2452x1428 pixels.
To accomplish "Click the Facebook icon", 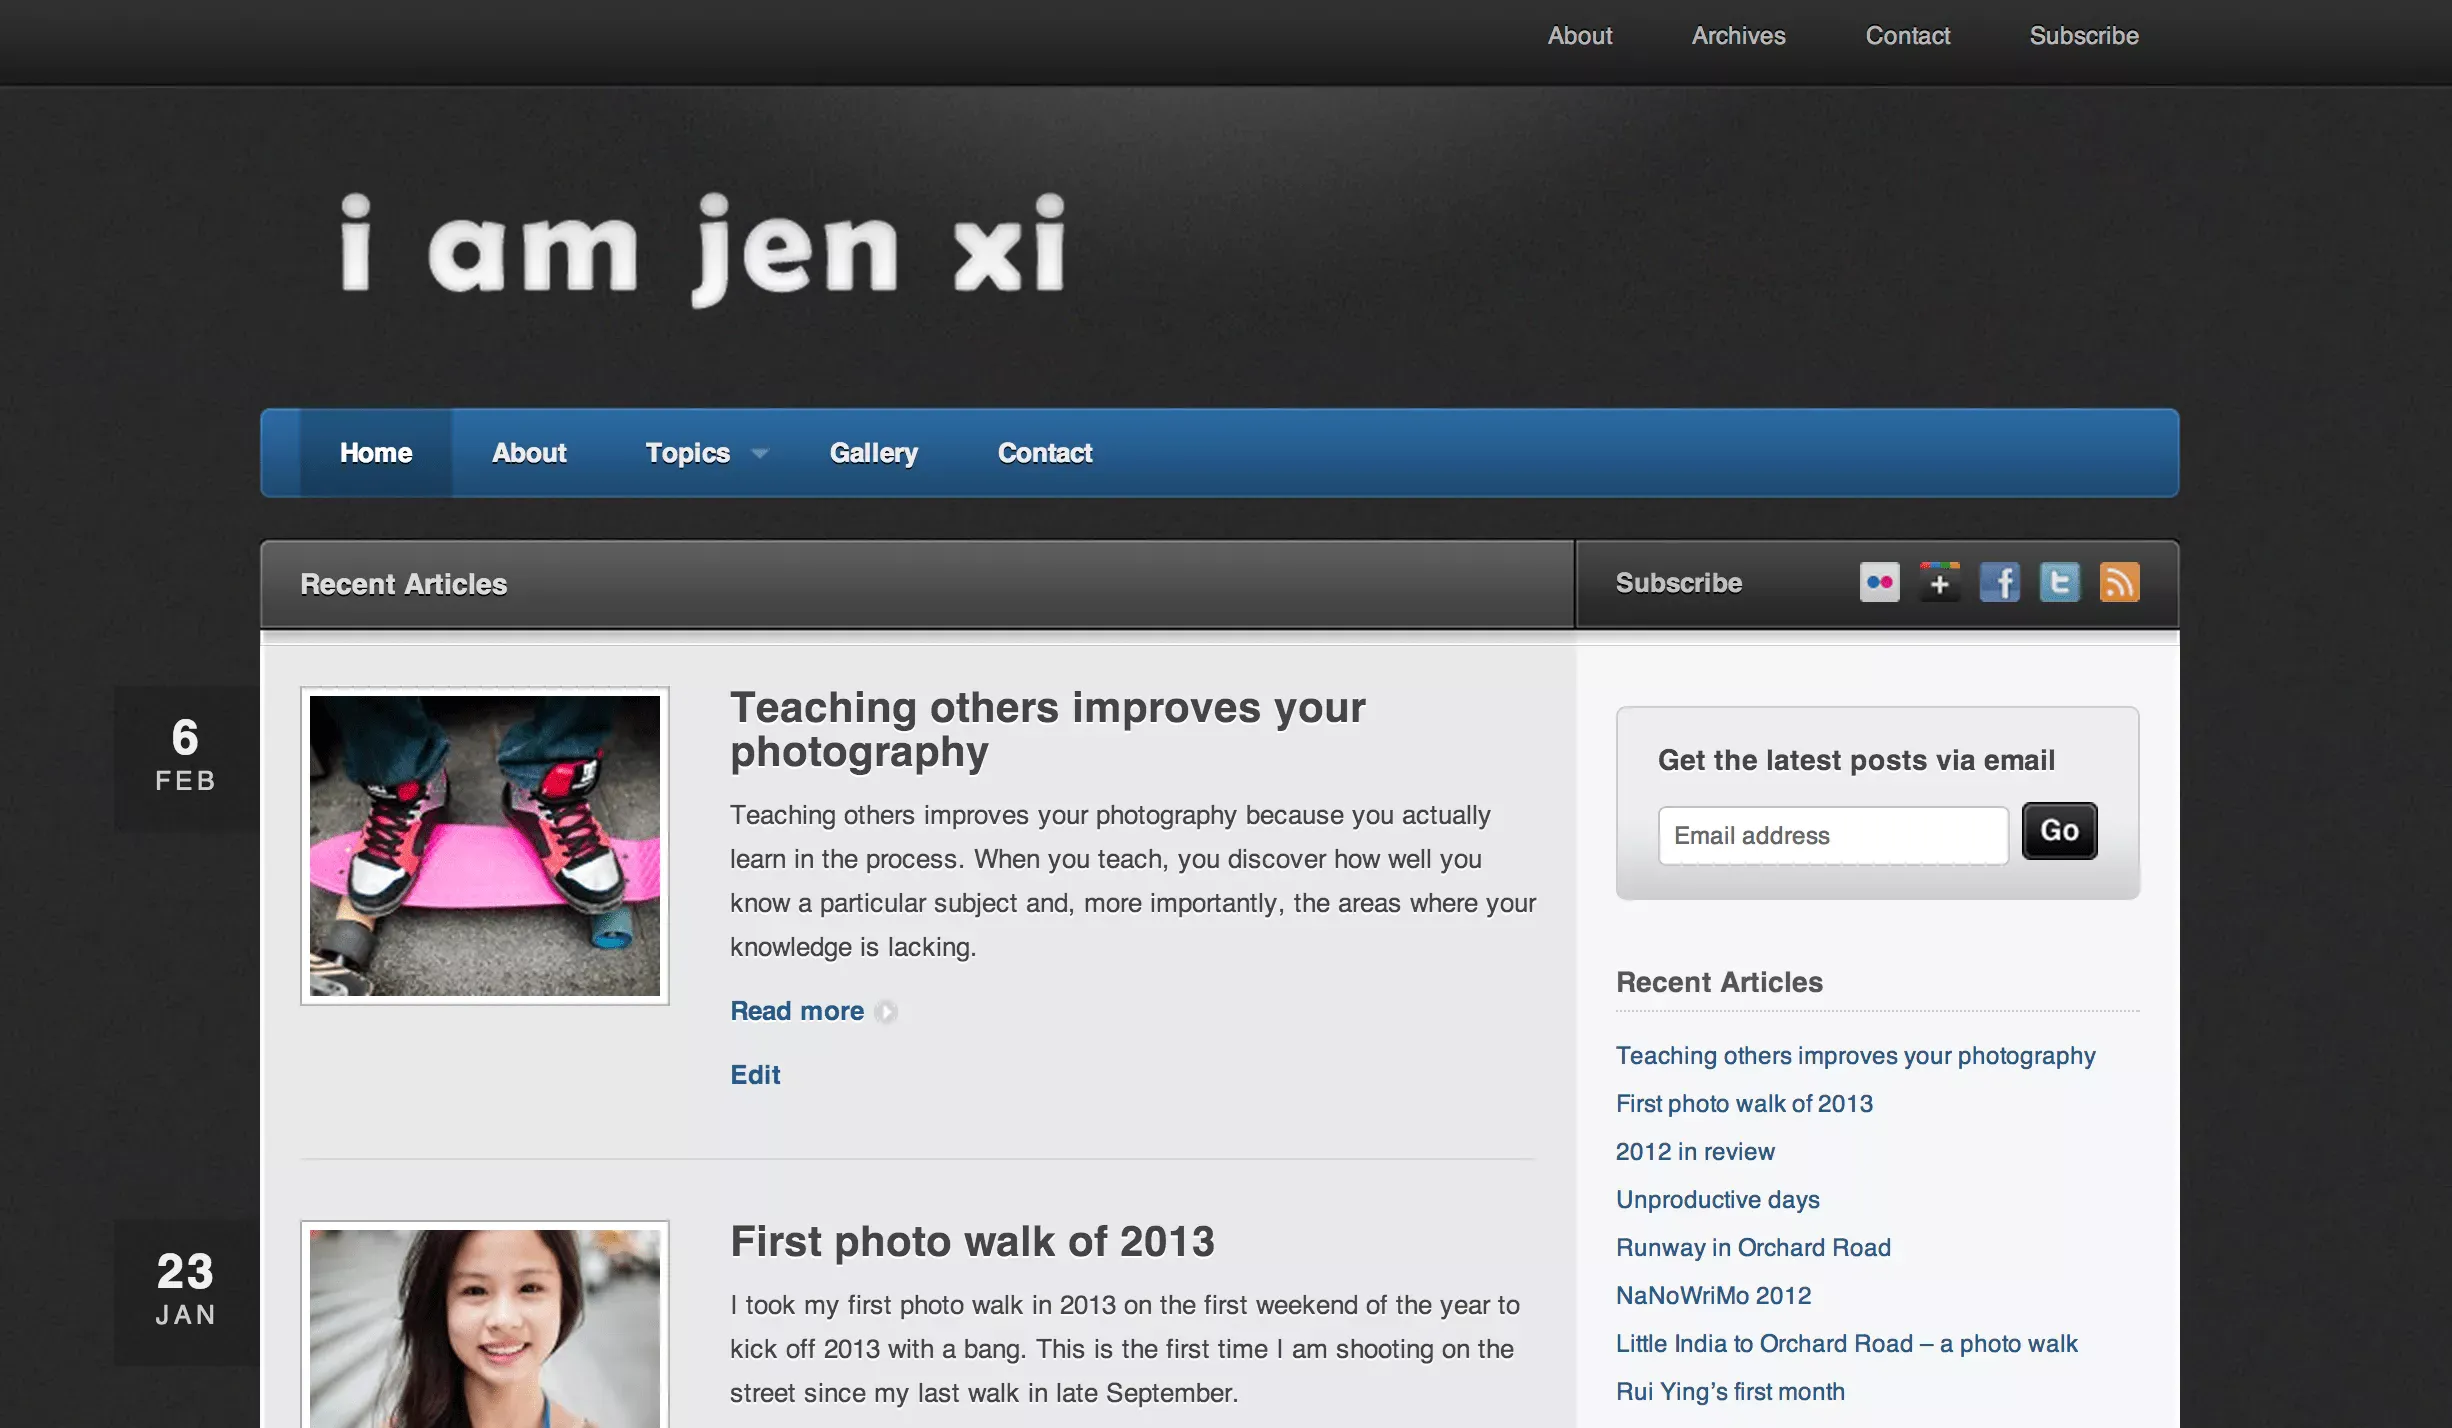I will [1999, 582].
